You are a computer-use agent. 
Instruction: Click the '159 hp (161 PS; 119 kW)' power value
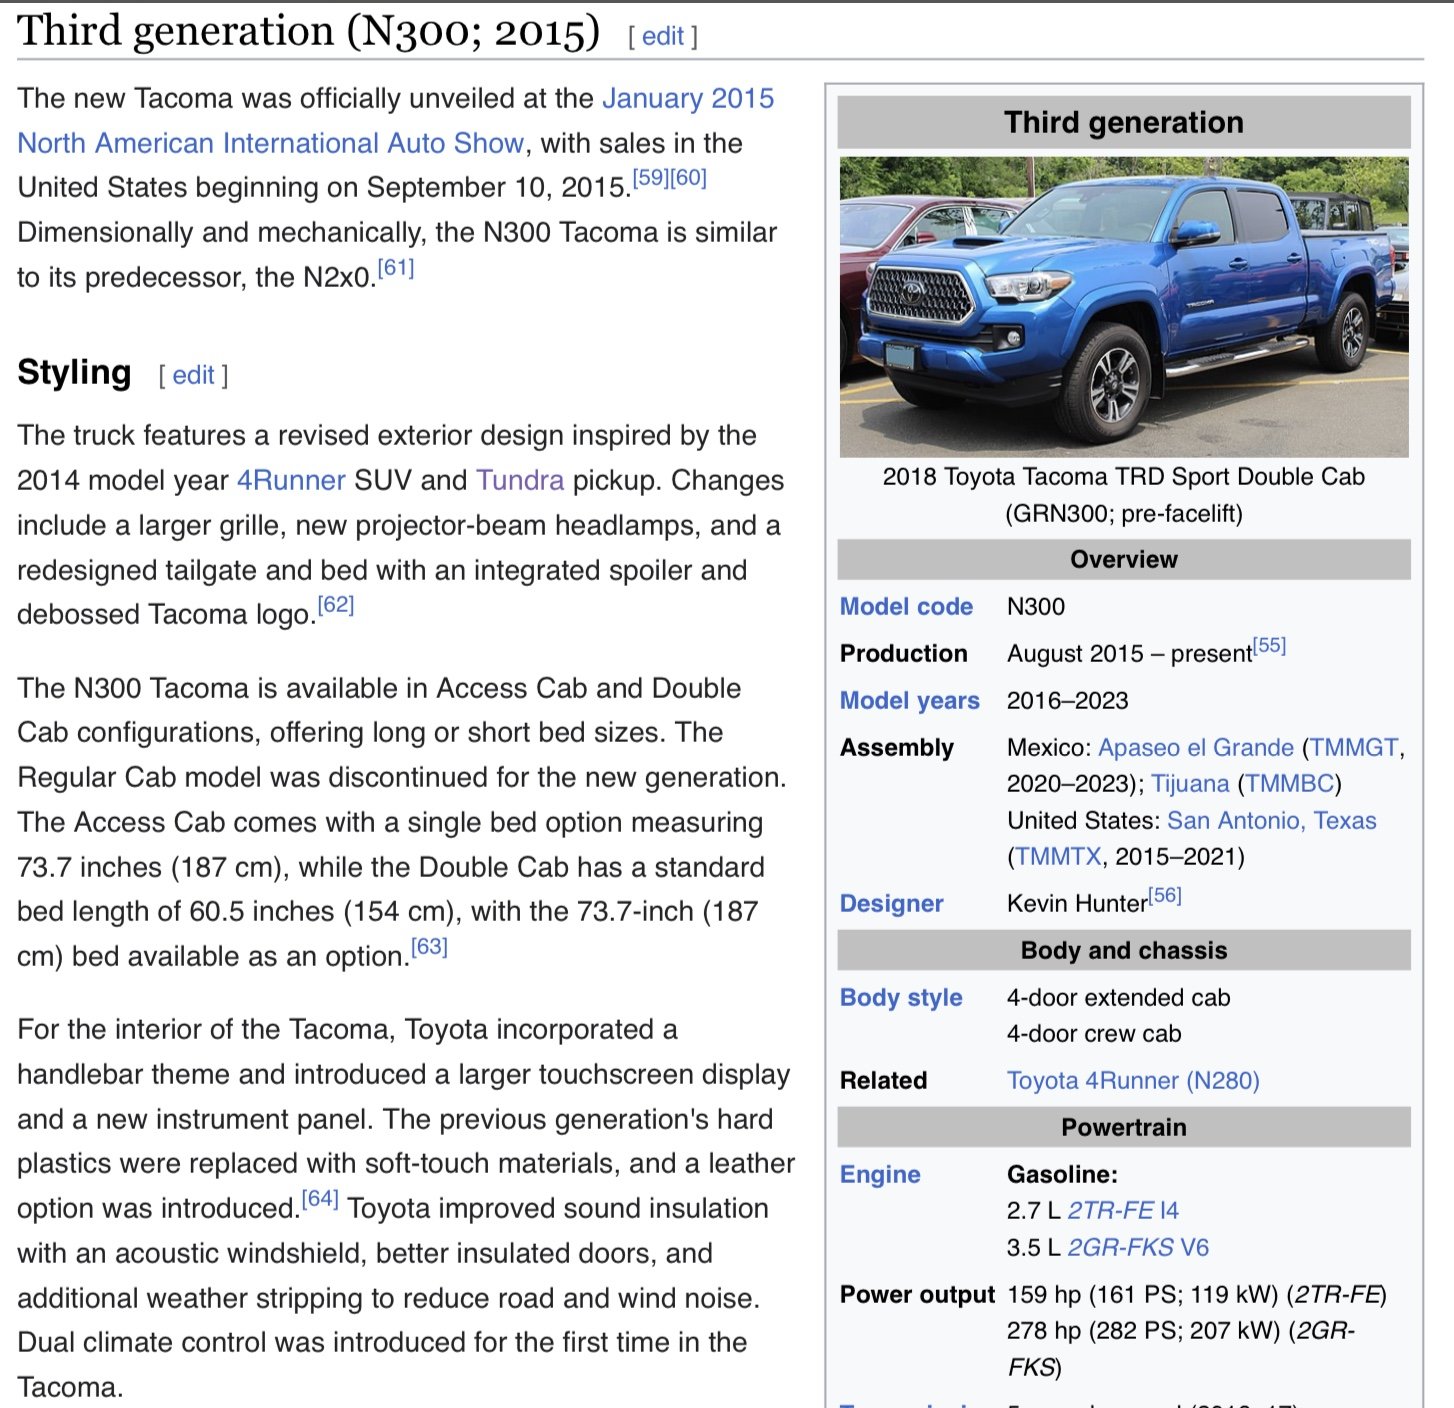[1143, 1295]
